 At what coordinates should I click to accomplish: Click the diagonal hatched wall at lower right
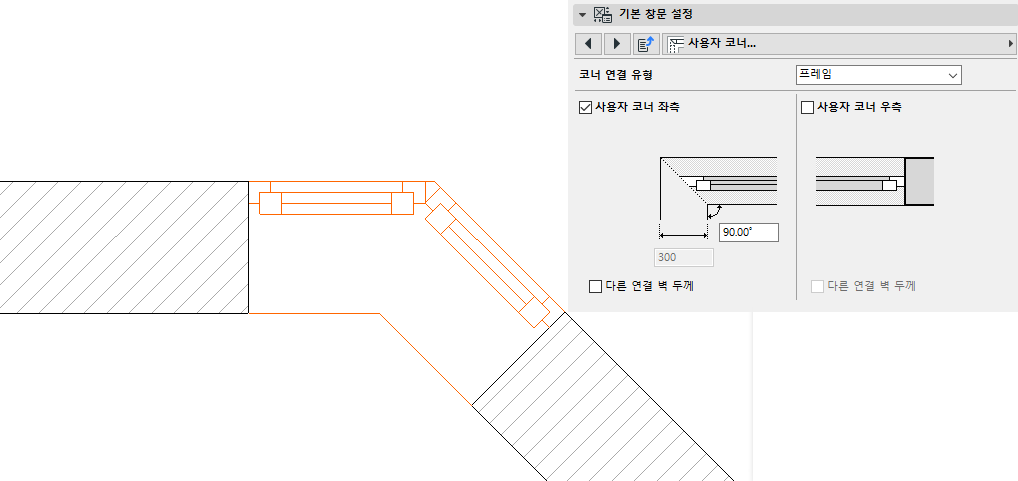coord(604,397)
